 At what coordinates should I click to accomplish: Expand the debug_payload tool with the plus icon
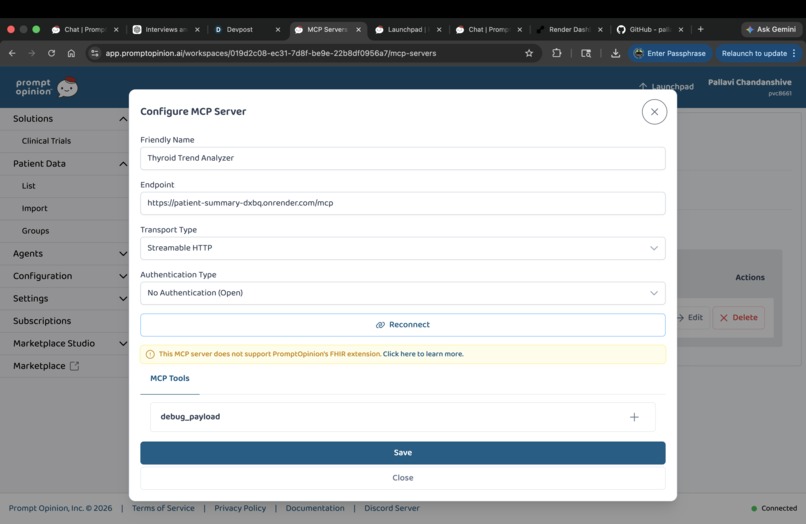pyautogui.click(x=634, y=417)
